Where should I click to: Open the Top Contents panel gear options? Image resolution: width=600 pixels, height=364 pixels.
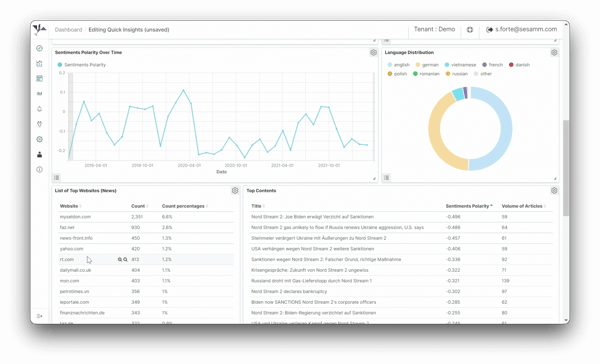click(554, 191)
